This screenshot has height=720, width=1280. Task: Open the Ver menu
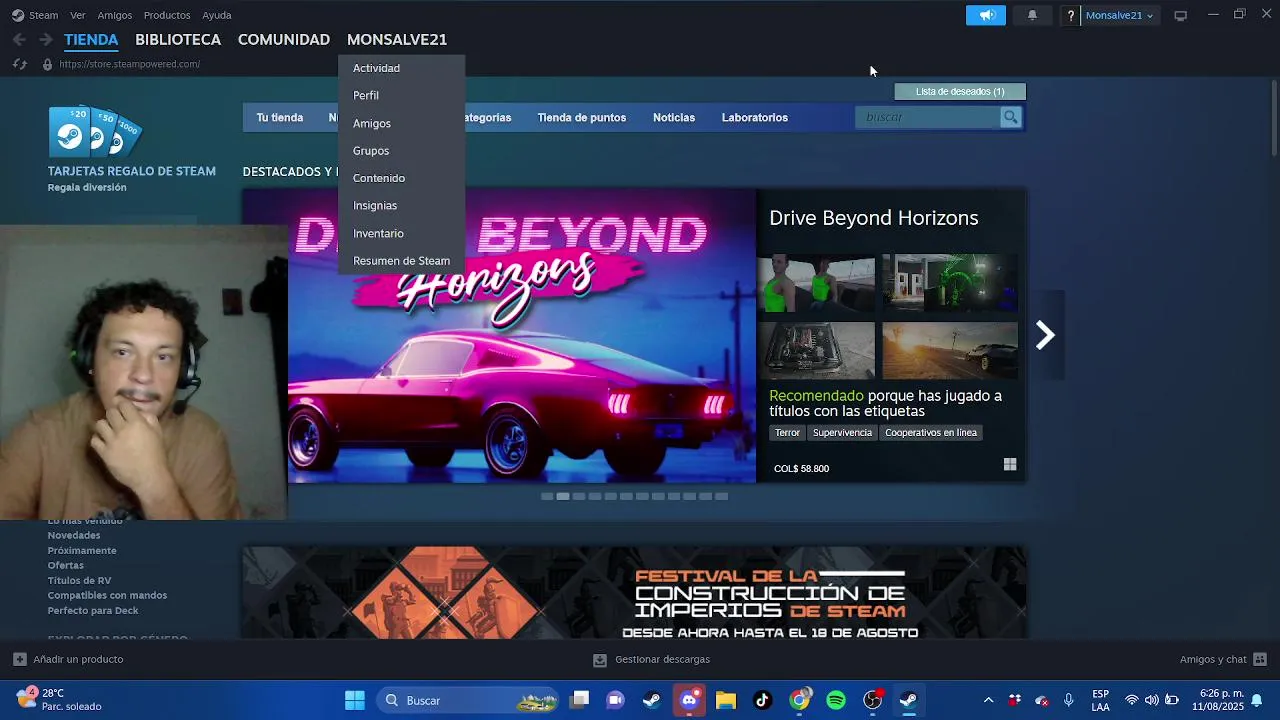(x=78, y=15)
